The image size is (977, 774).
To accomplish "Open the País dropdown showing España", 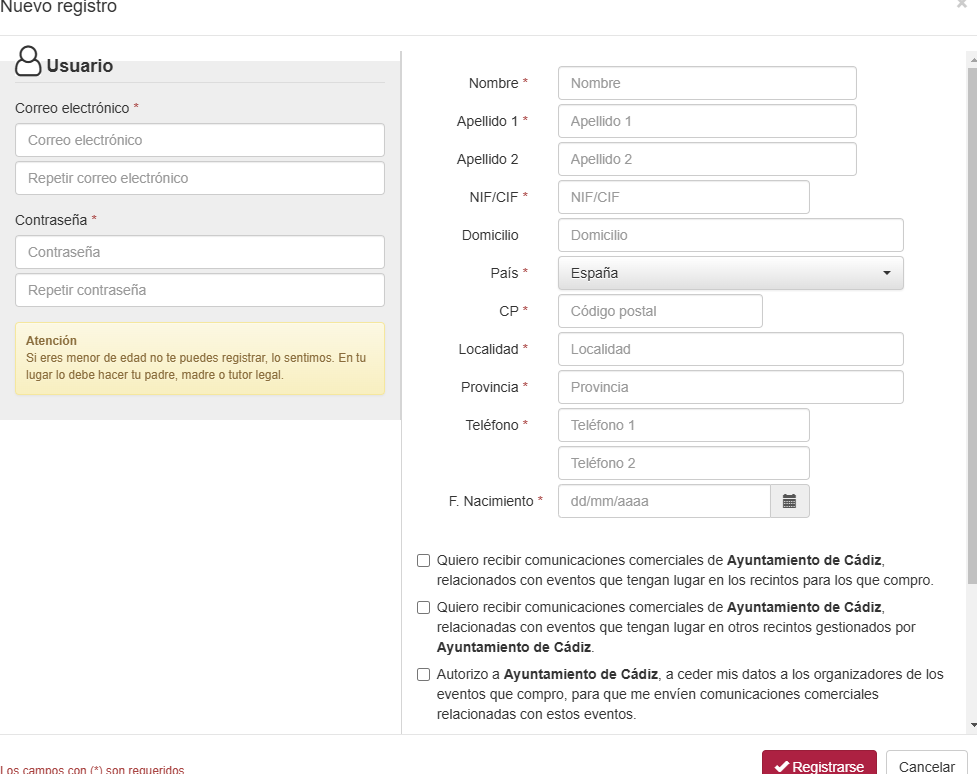I will (730, 273).
